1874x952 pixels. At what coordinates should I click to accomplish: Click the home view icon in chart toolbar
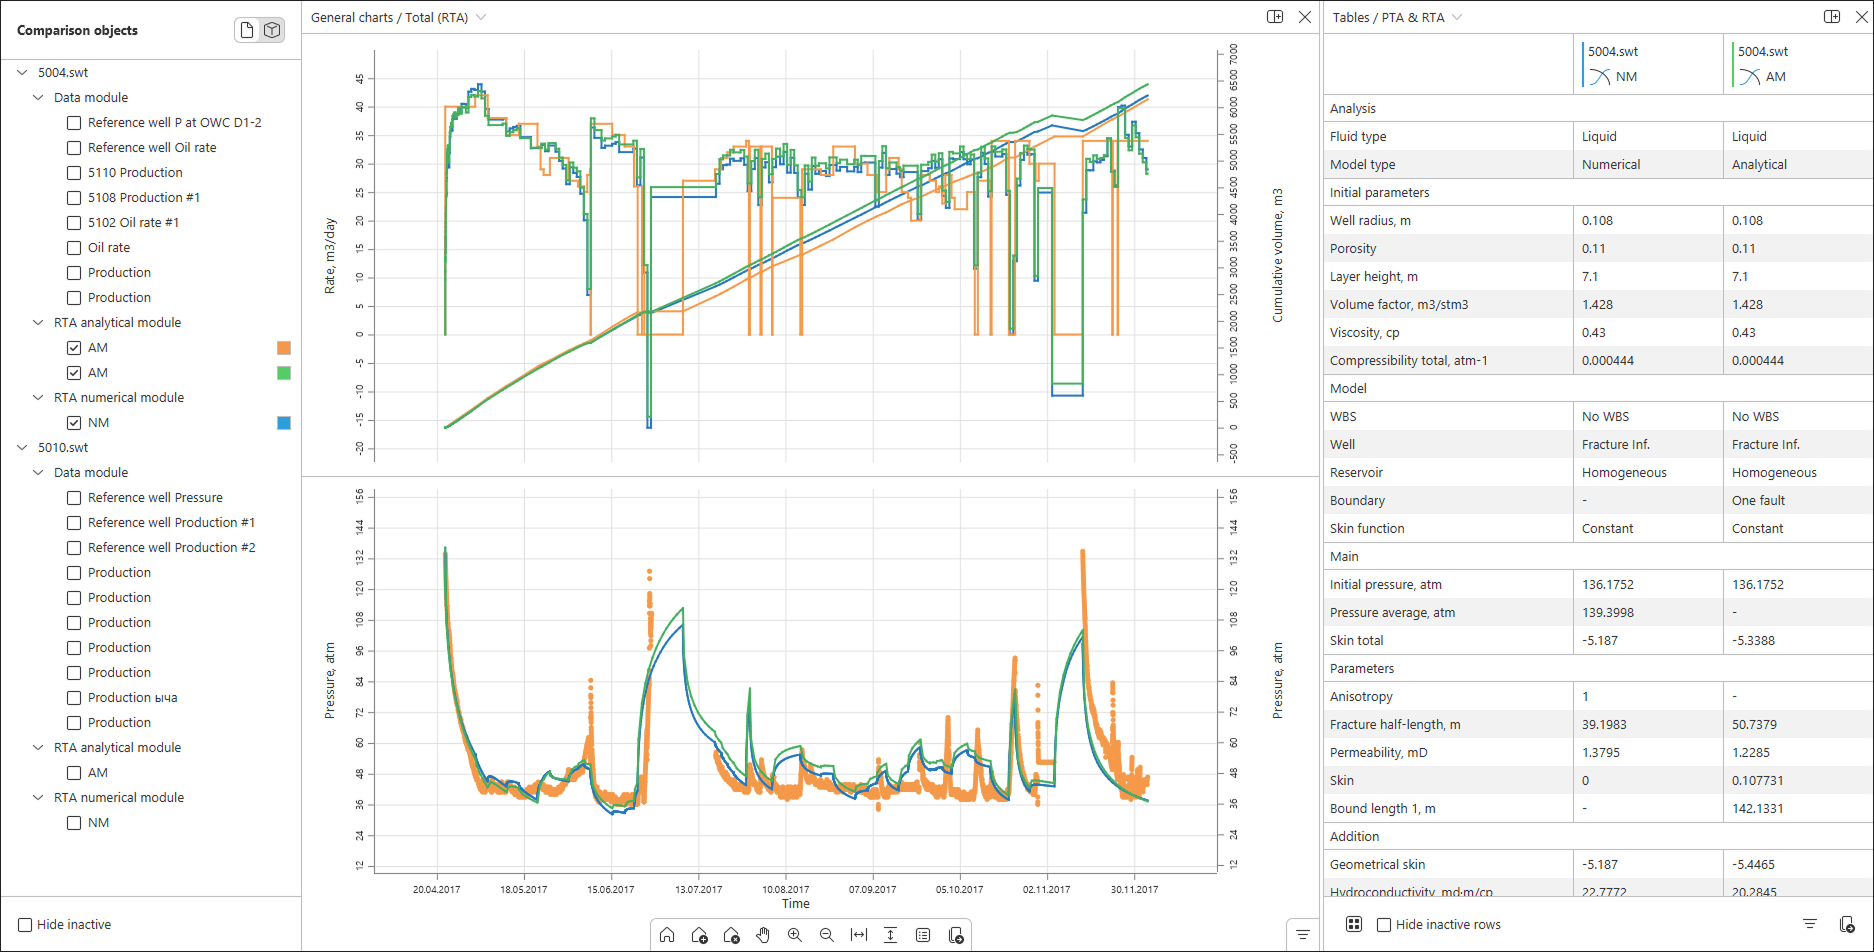[667, 935]
